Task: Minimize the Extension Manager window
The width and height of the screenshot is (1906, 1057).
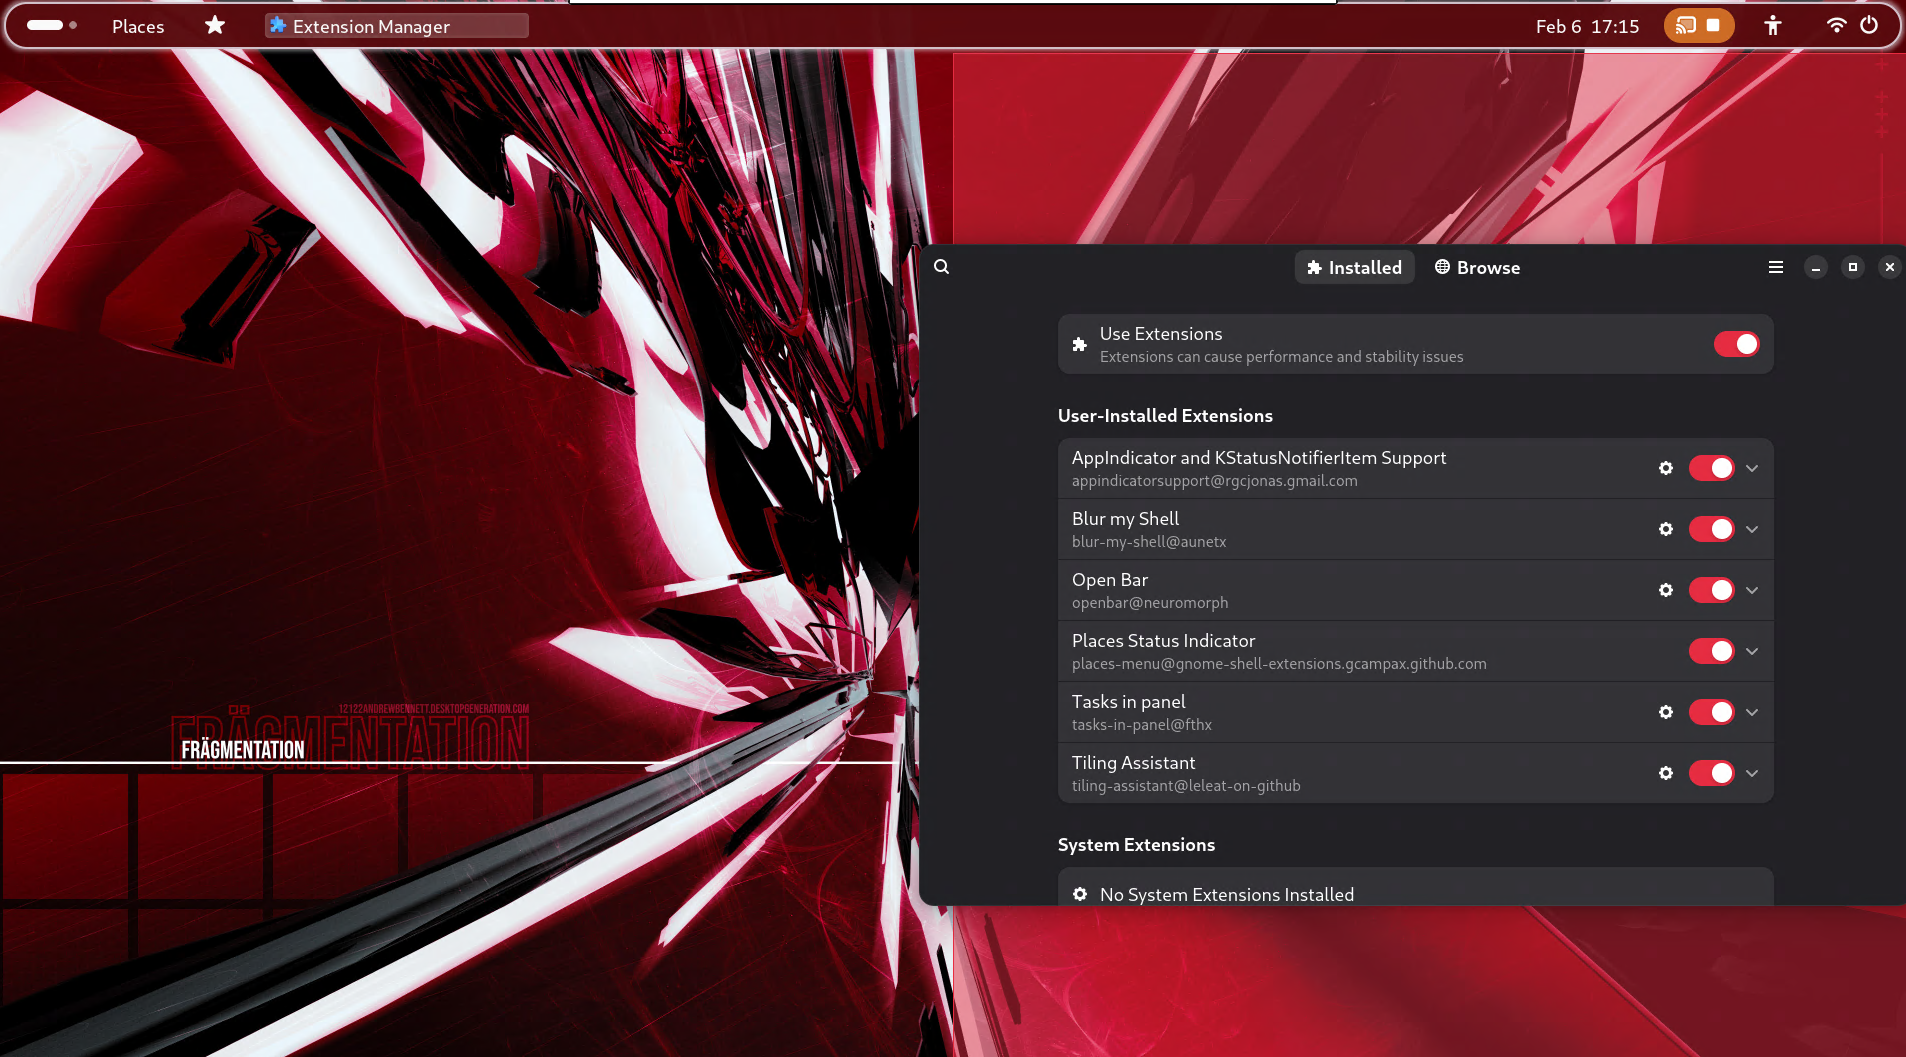Action: click(1816, 267)
